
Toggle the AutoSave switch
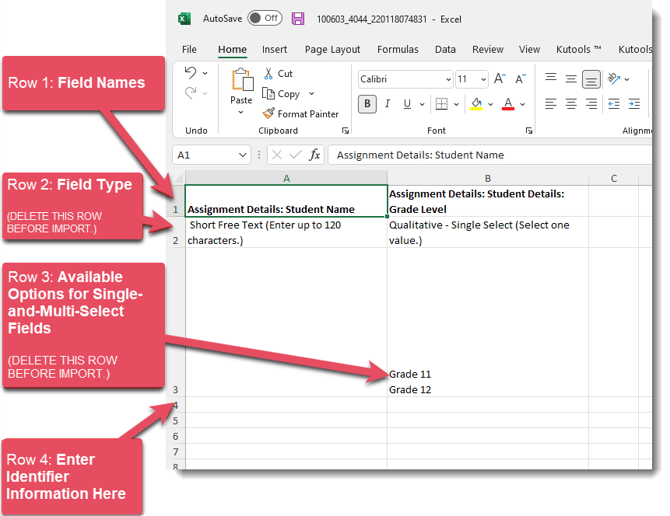[265, 18]
